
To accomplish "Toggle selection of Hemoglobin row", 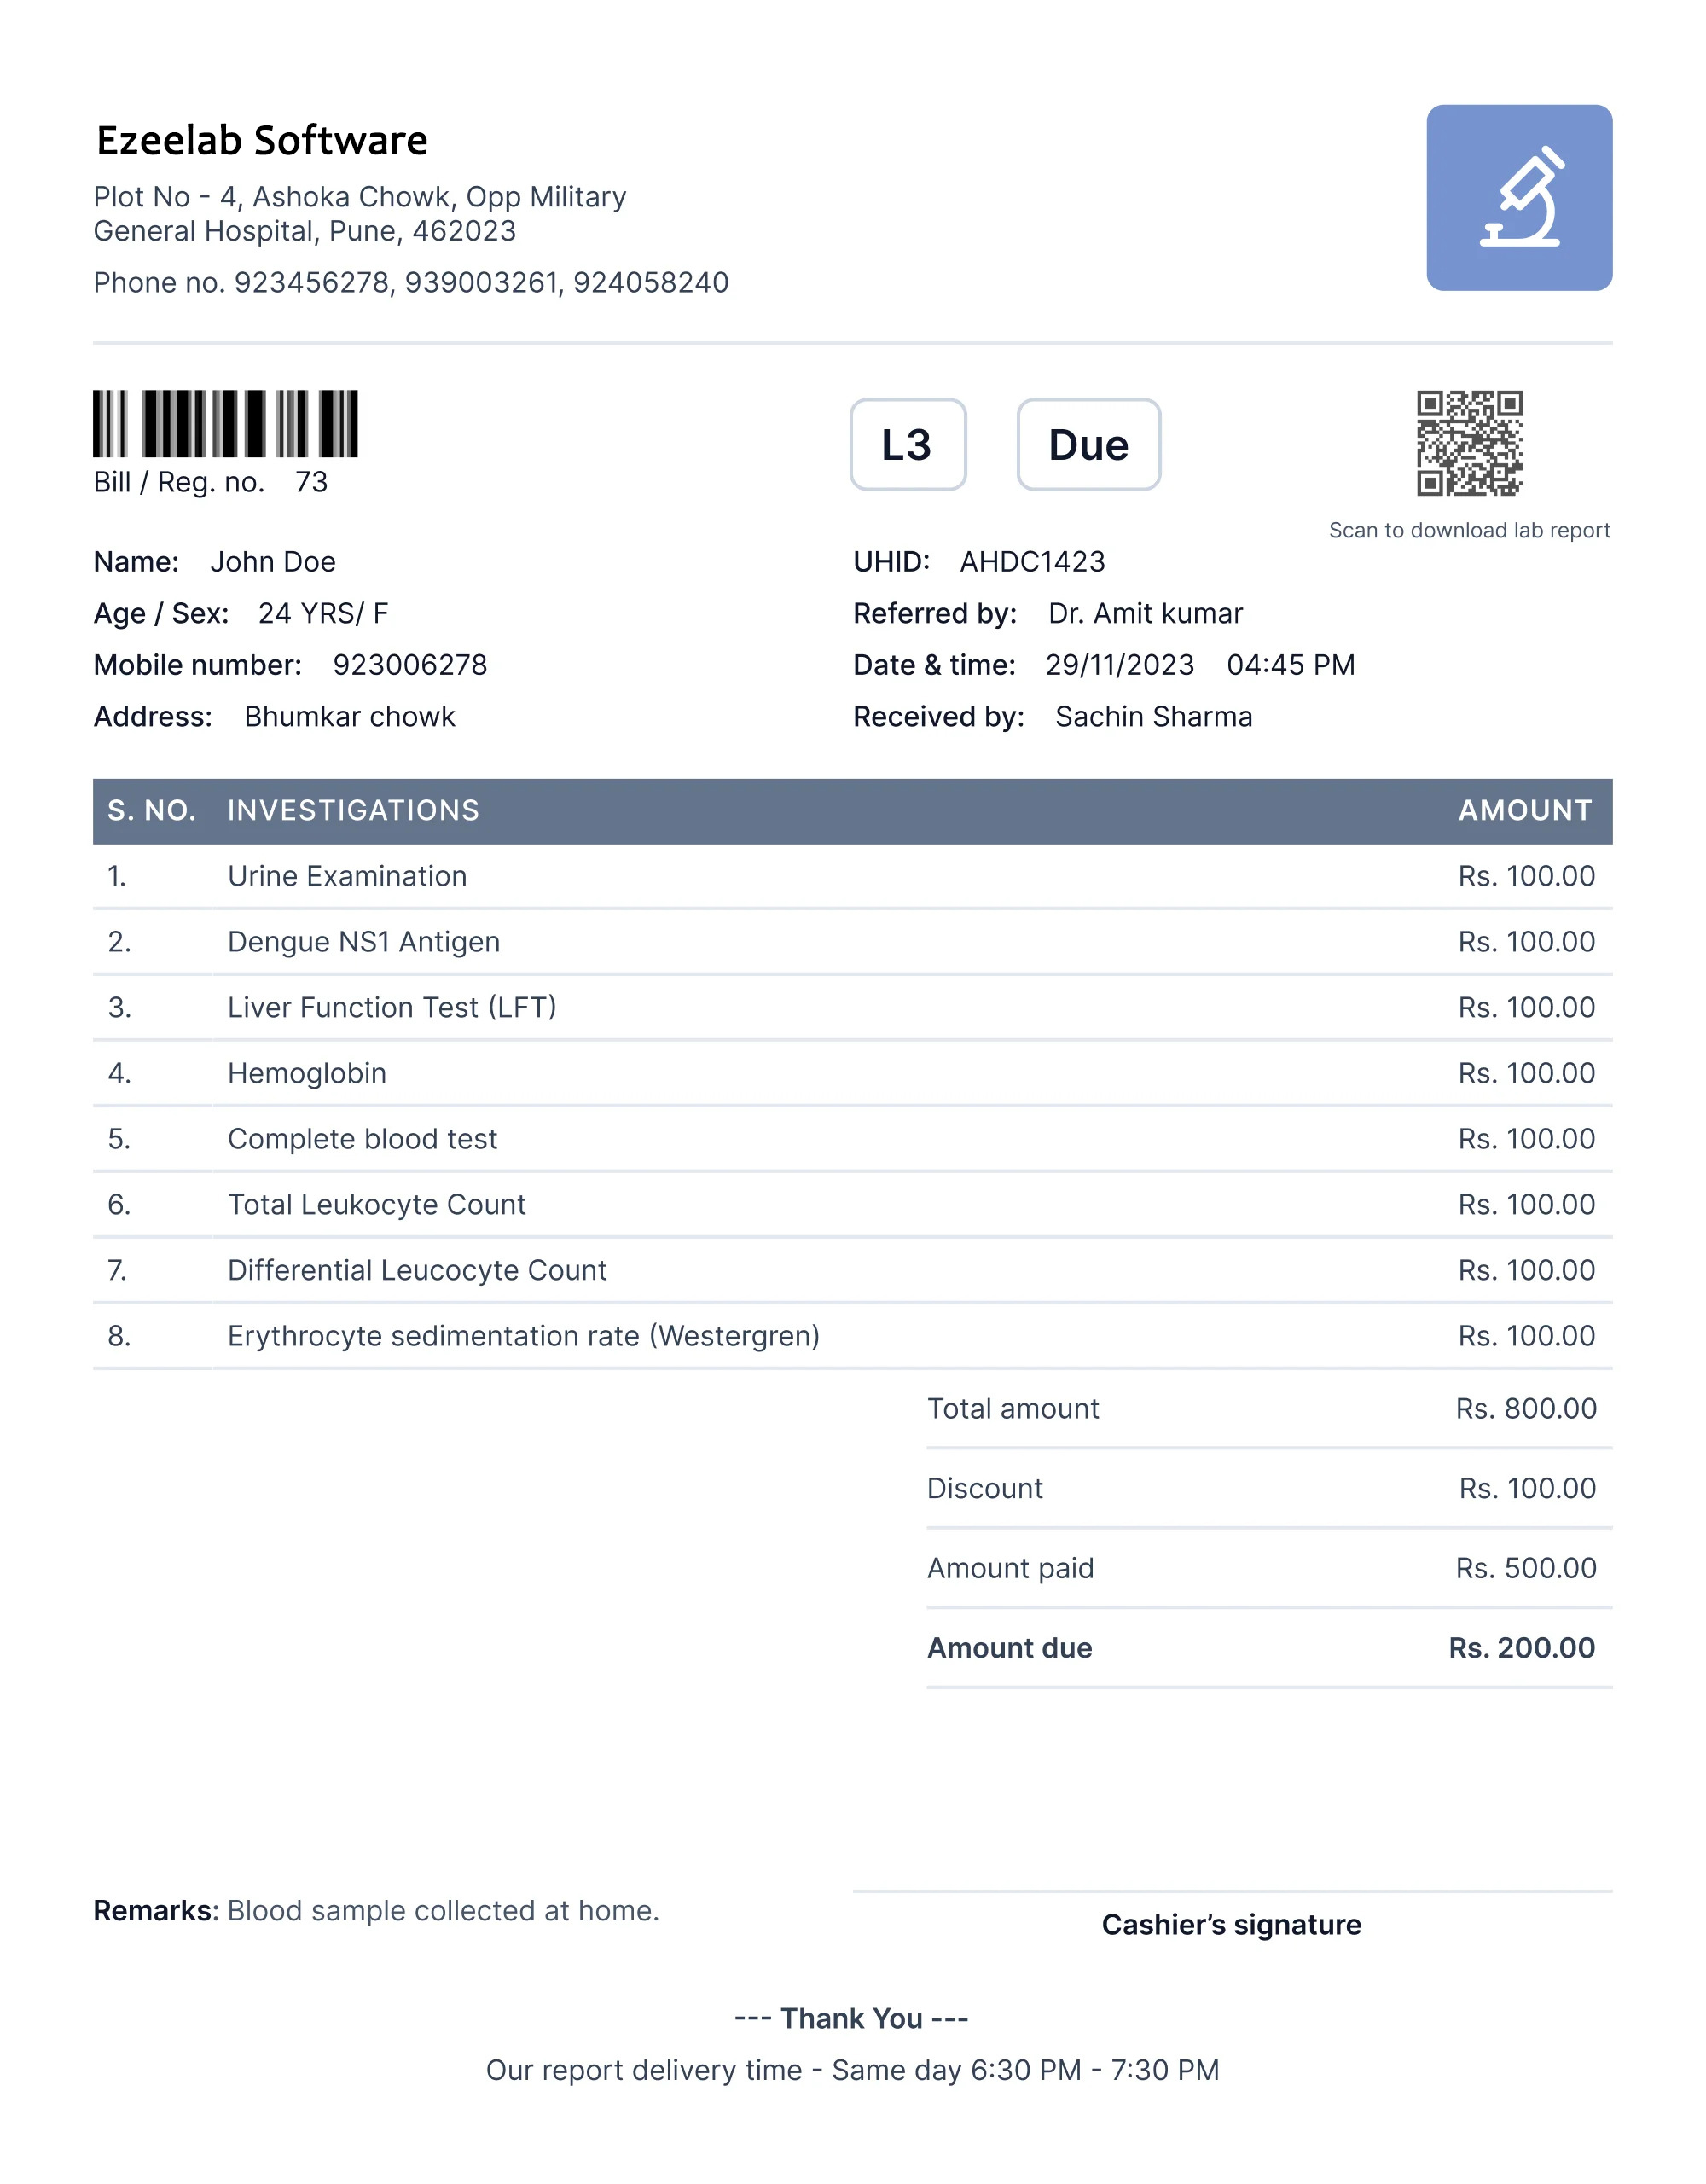I will [307, 1073].
